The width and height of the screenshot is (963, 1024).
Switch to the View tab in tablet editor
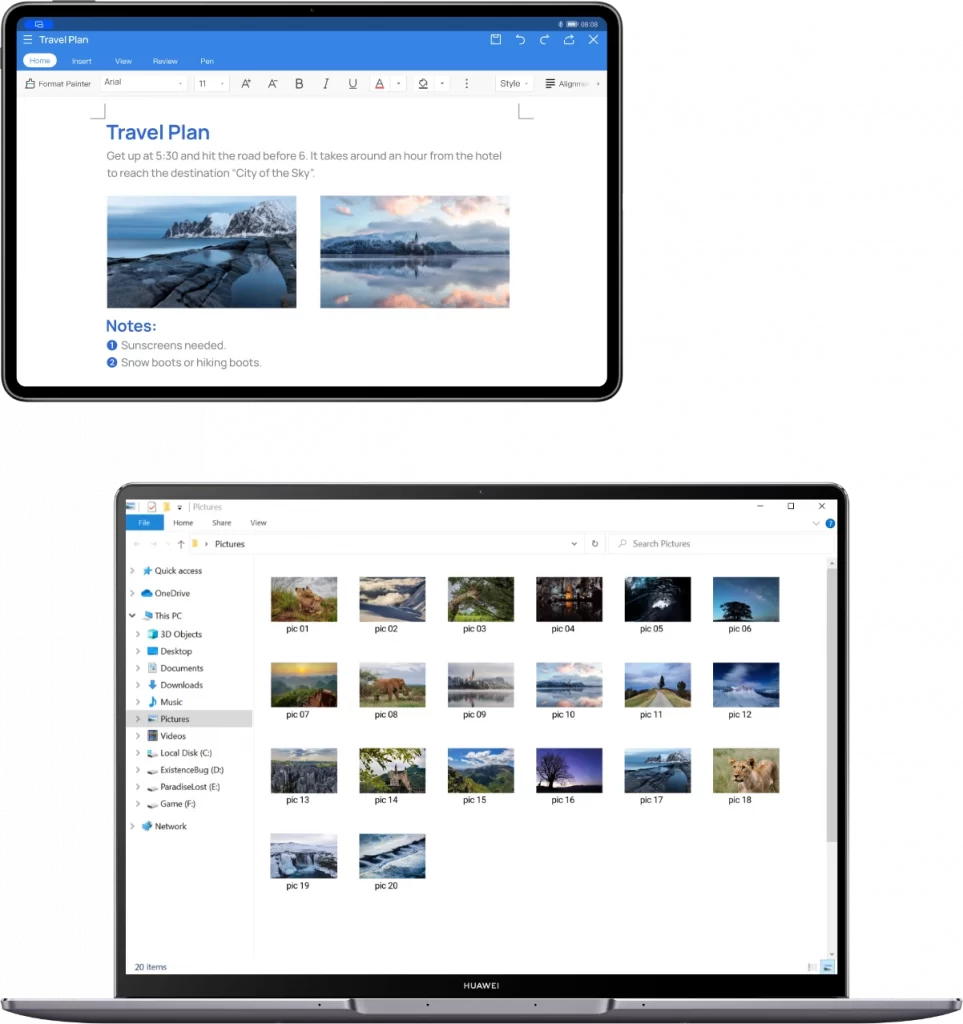pos(123,61)
